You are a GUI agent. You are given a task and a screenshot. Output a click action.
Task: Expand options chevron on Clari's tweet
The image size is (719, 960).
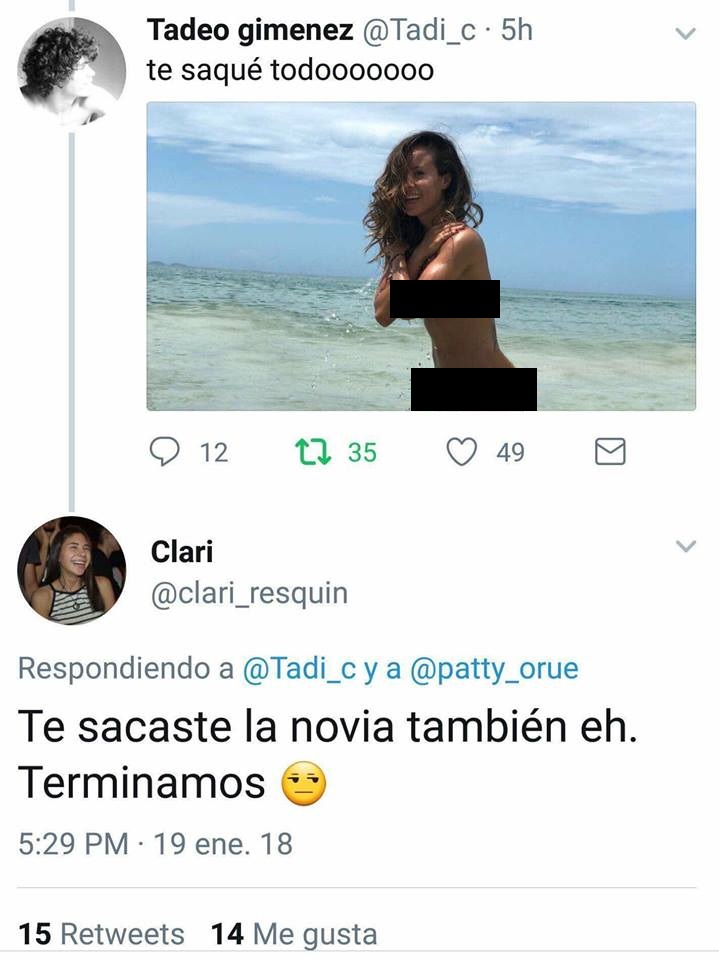point(685,546)
